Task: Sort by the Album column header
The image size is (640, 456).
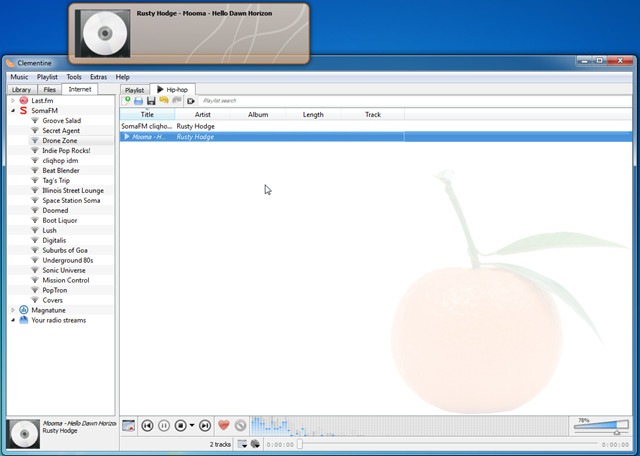Action: (258, 115)
